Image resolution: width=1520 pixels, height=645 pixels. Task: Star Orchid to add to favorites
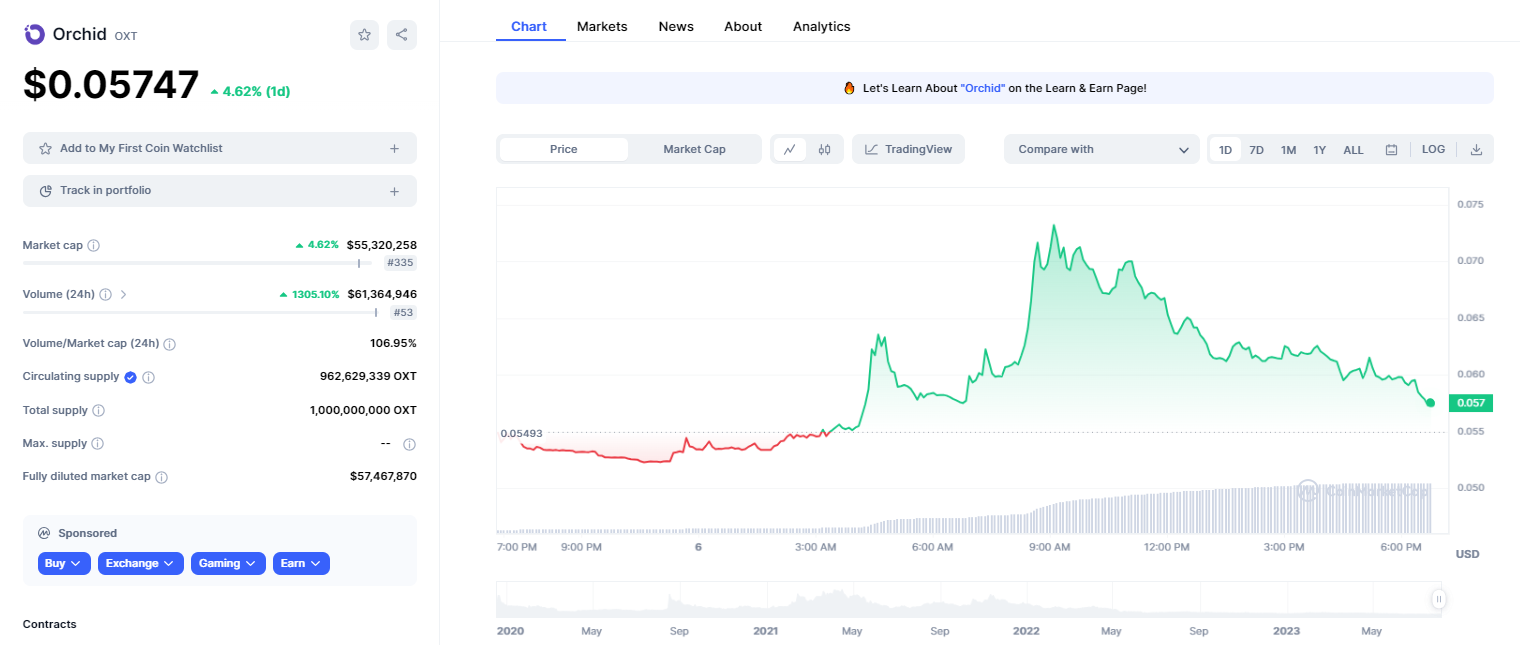364,35
